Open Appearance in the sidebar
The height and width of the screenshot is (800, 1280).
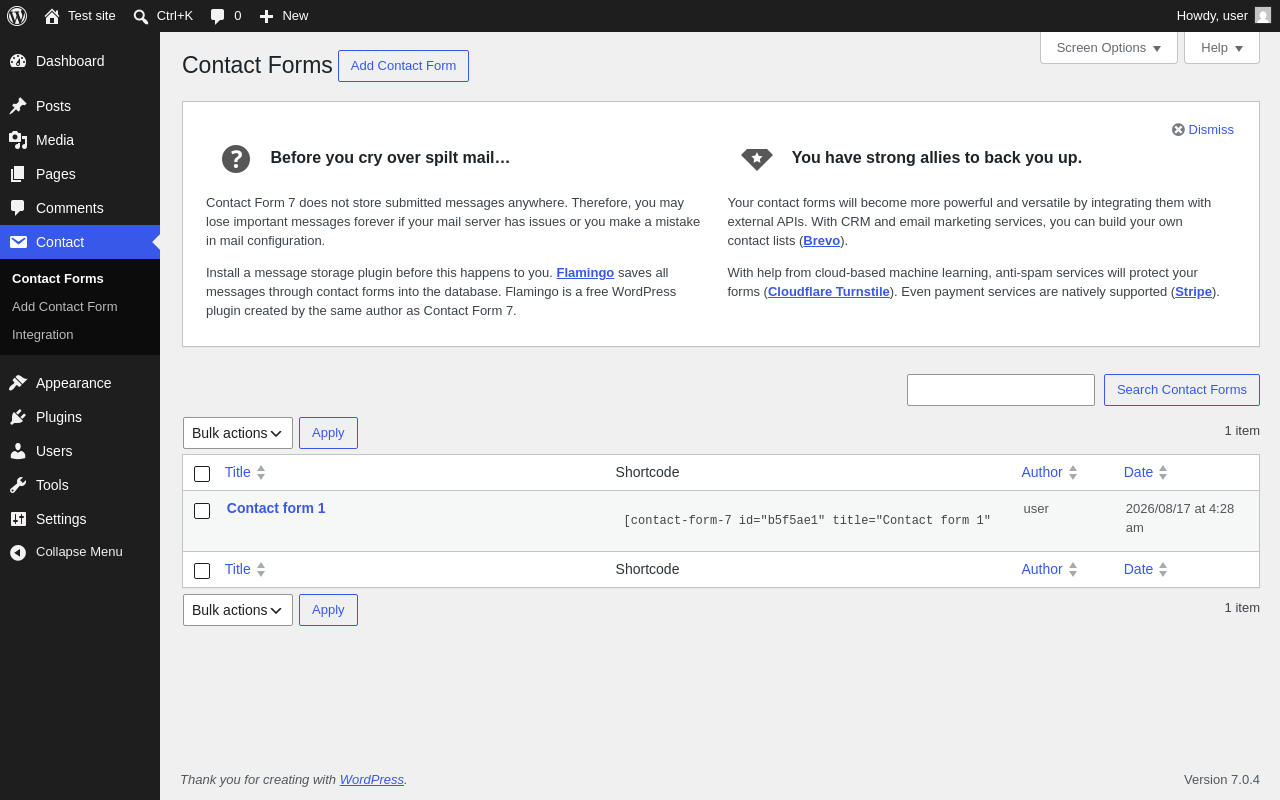80,383
